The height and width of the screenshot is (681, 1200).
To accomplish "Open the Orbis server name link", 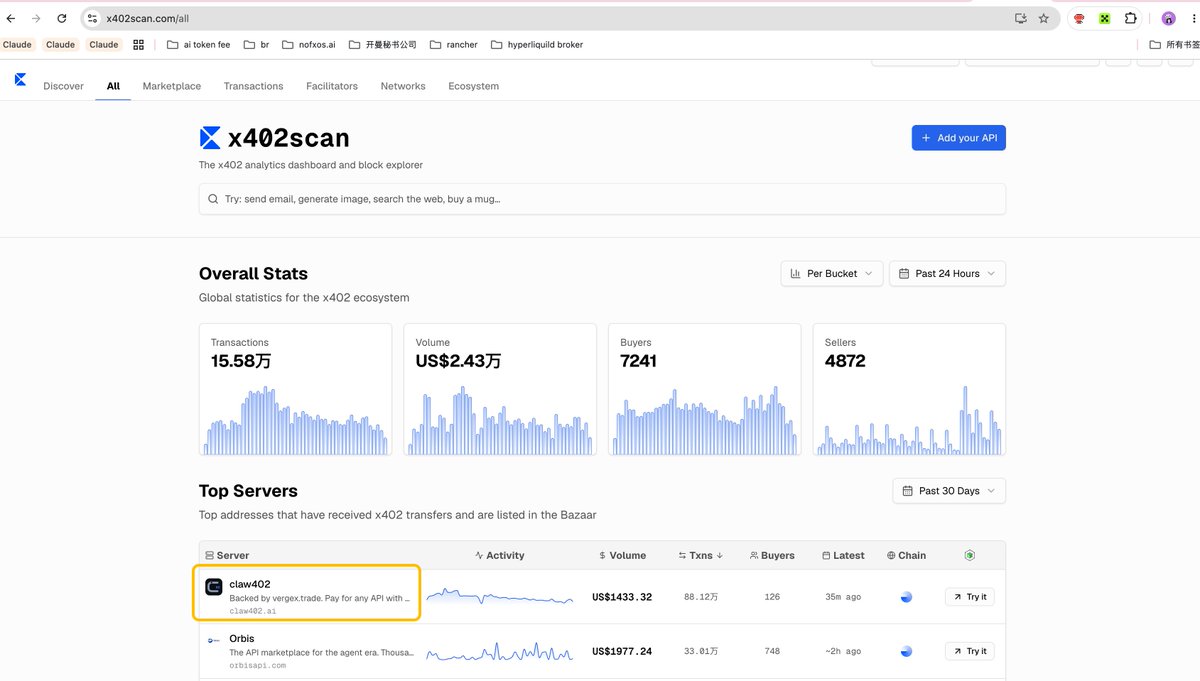I will 242,638.
